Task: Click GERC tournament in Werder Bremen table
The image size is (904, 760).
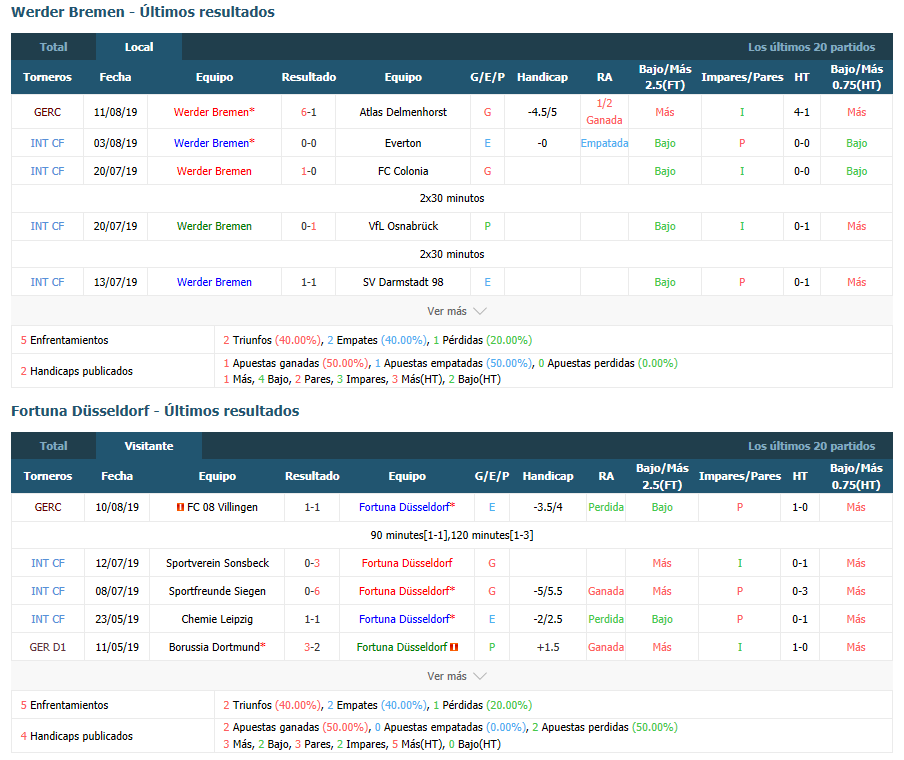Action: [47, 112]
